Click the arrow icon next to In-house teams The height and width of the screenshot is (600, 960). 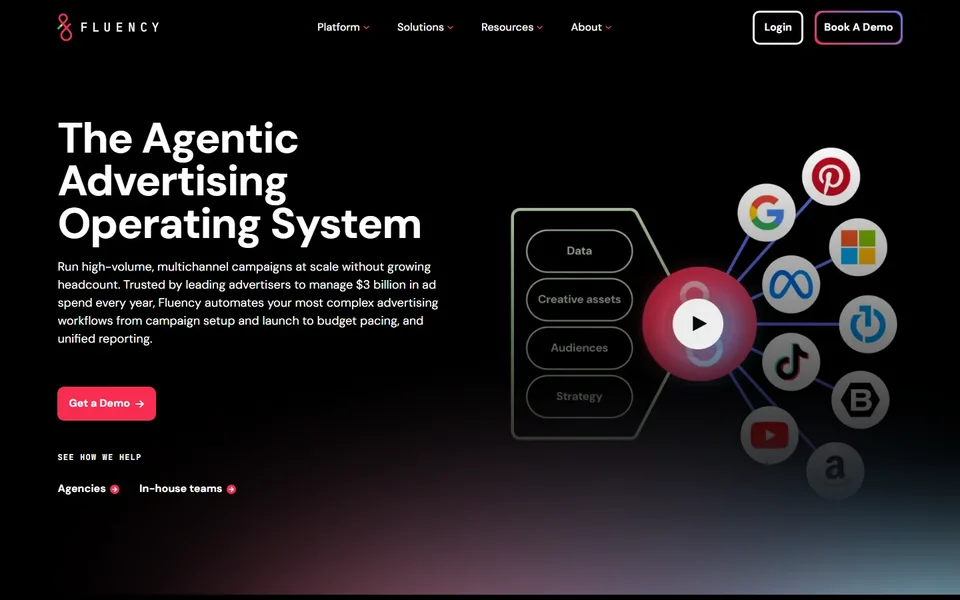tap(231, 489)
